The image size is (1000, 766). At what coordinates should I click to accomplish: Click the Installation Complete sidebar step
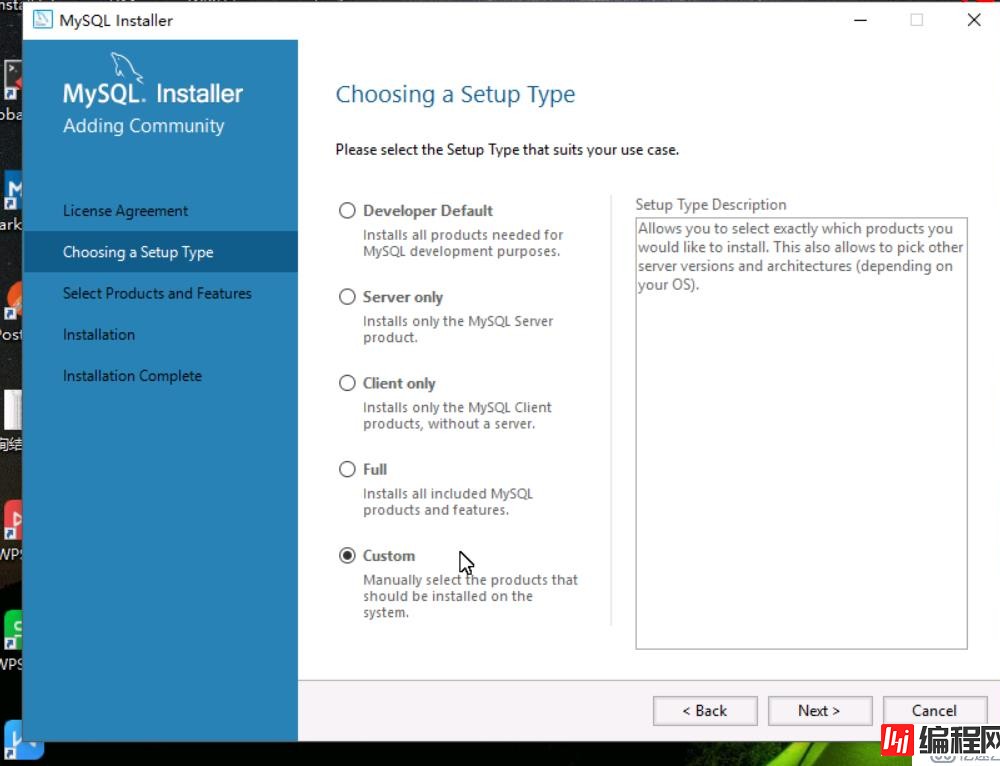coord(132,375)
